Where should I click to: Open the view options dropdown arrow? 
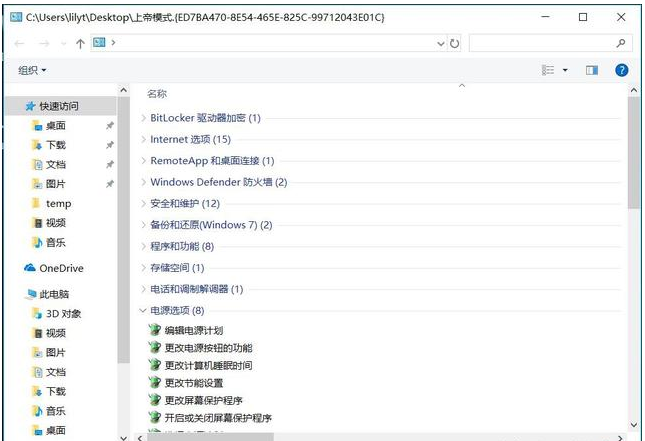click(565, 70)
